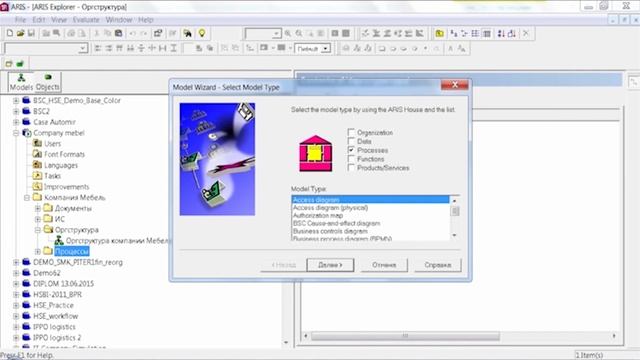Screen dimensions: 640x360
Task: Open the zoom level combo box
Action: tap(276, 33)
